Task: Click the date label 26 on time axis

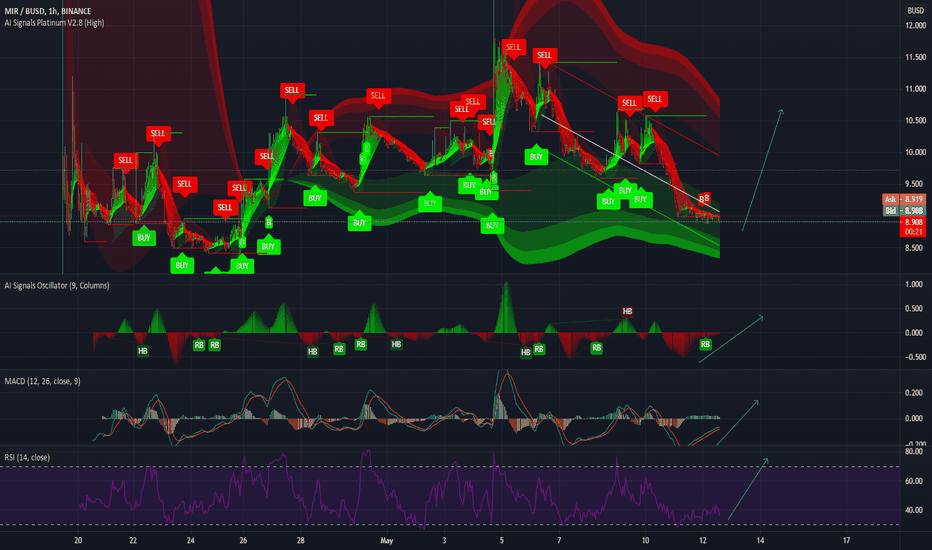Action: click(x=243, y=540)
